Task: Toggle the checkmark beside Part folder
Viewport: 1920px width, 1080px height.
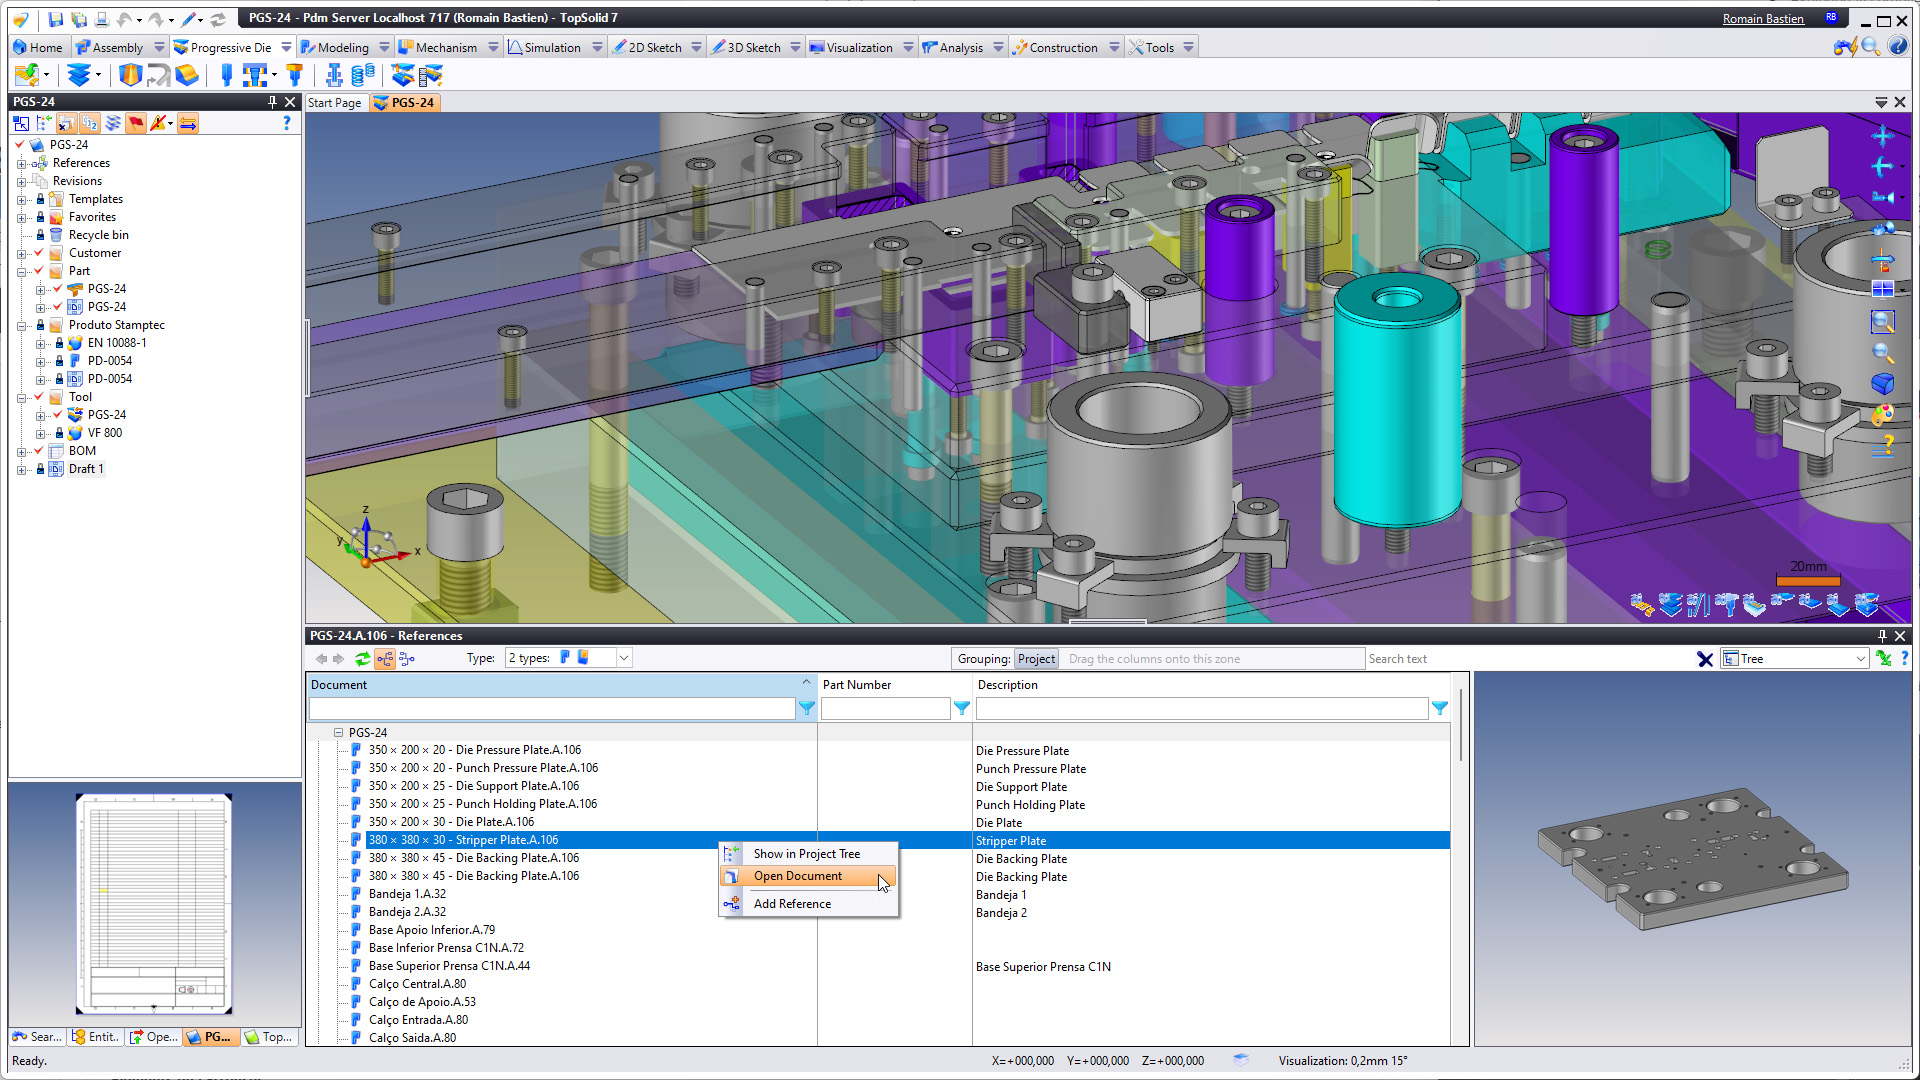Action: pyautogui.click(x=39, y=271)
